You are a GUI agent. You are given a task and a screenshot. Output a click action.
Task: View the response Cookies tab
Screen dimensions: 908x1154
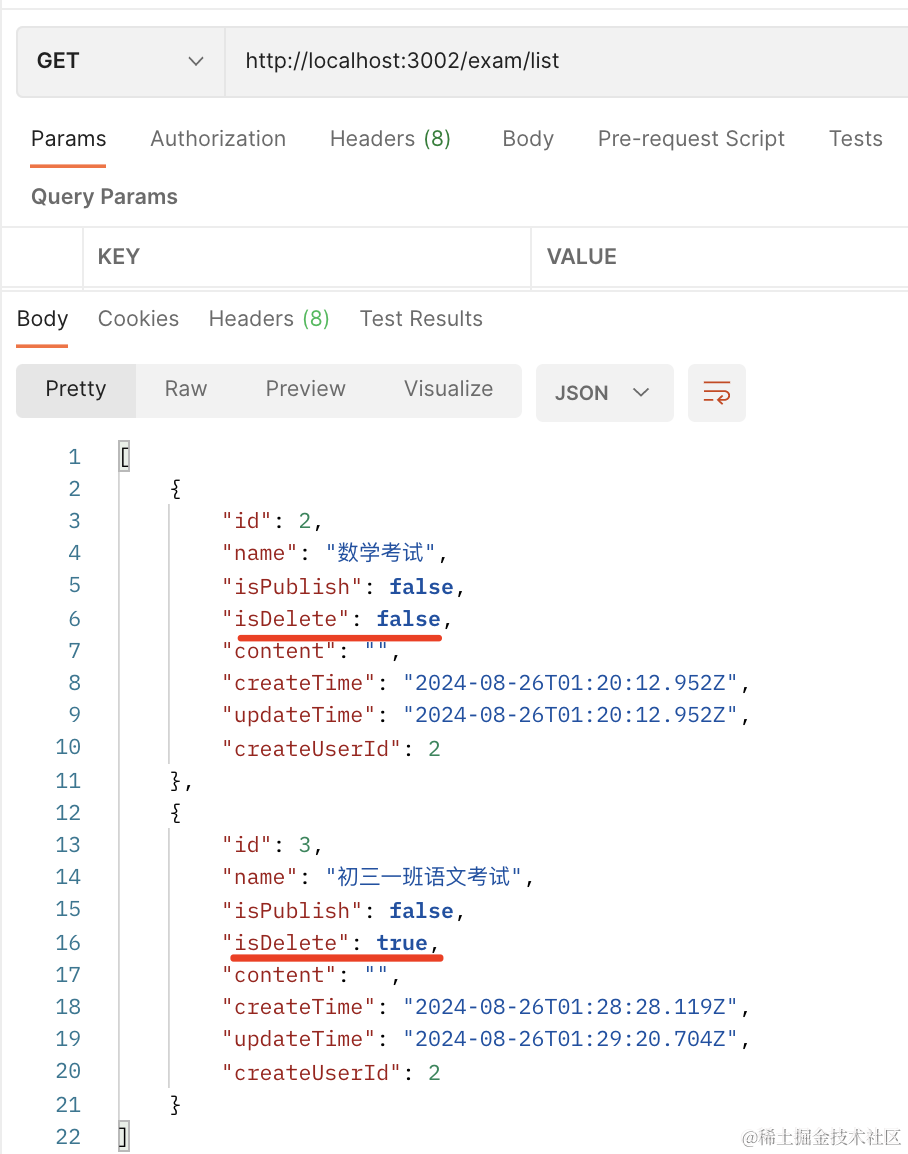(138, 319)
